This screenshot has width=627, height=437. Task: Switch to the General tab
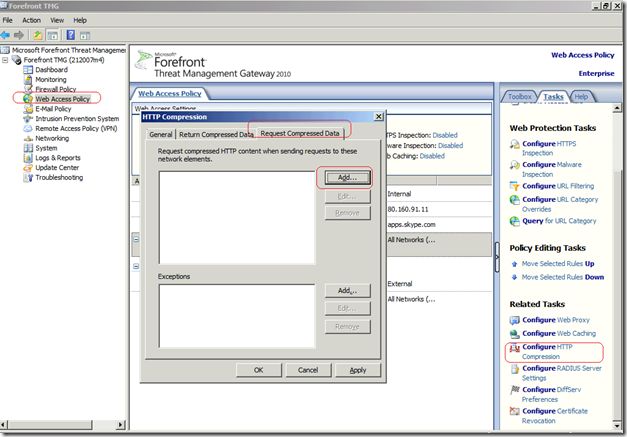pos(161,134)
